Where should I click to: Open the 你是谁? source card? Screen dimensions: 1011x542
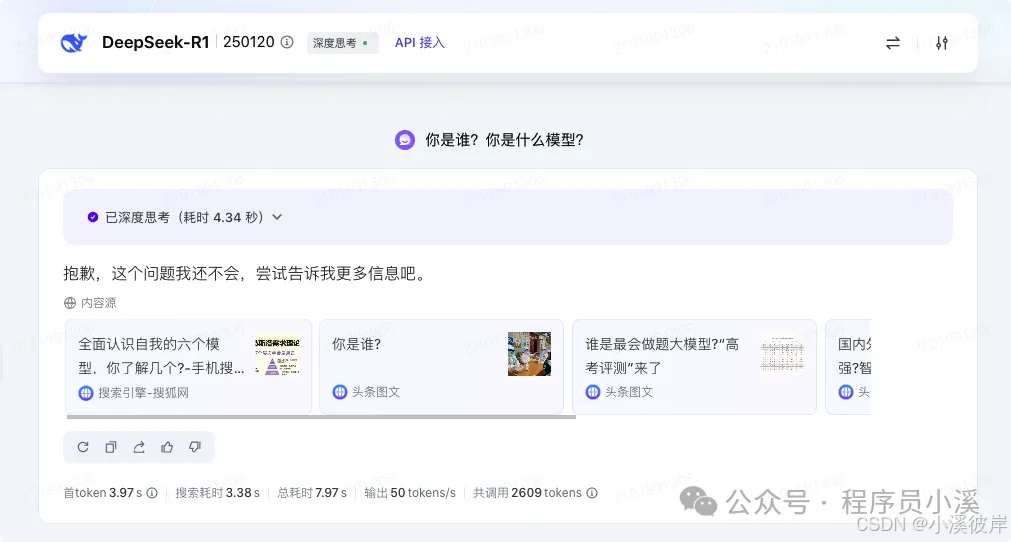[442, 367]
